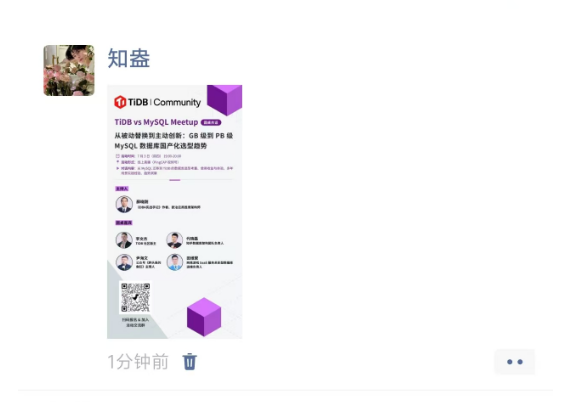The height and width of the screenshot is (402, 573).
Task: Click the purple guests section label
Action: (124, 223)
